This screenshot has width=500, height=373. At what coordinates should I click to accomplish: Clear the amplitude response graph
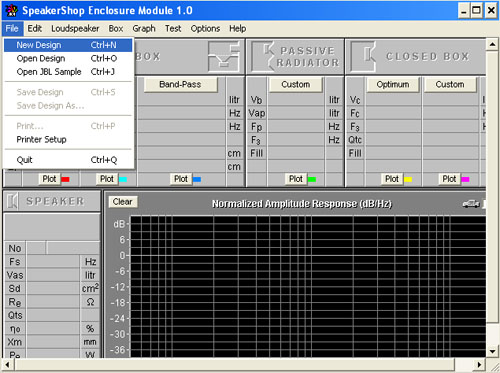coord(123,202)
